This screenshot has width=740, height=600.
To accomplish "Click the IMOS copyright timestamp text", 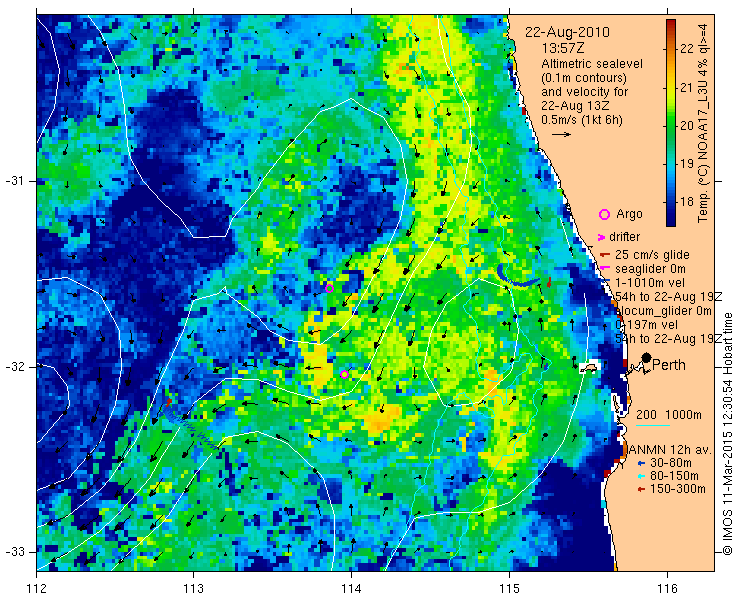I will pos(727,433).
